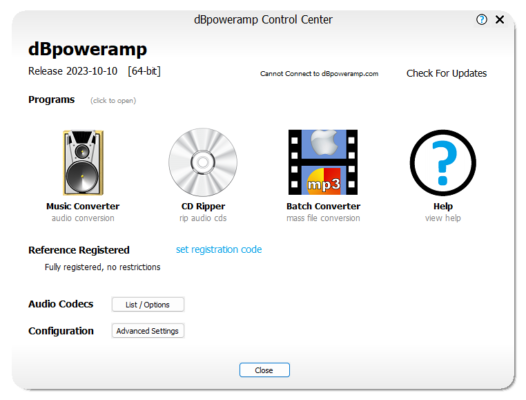Click the large Help question mark icon
The image size is (526, 400).
(443, 163)
